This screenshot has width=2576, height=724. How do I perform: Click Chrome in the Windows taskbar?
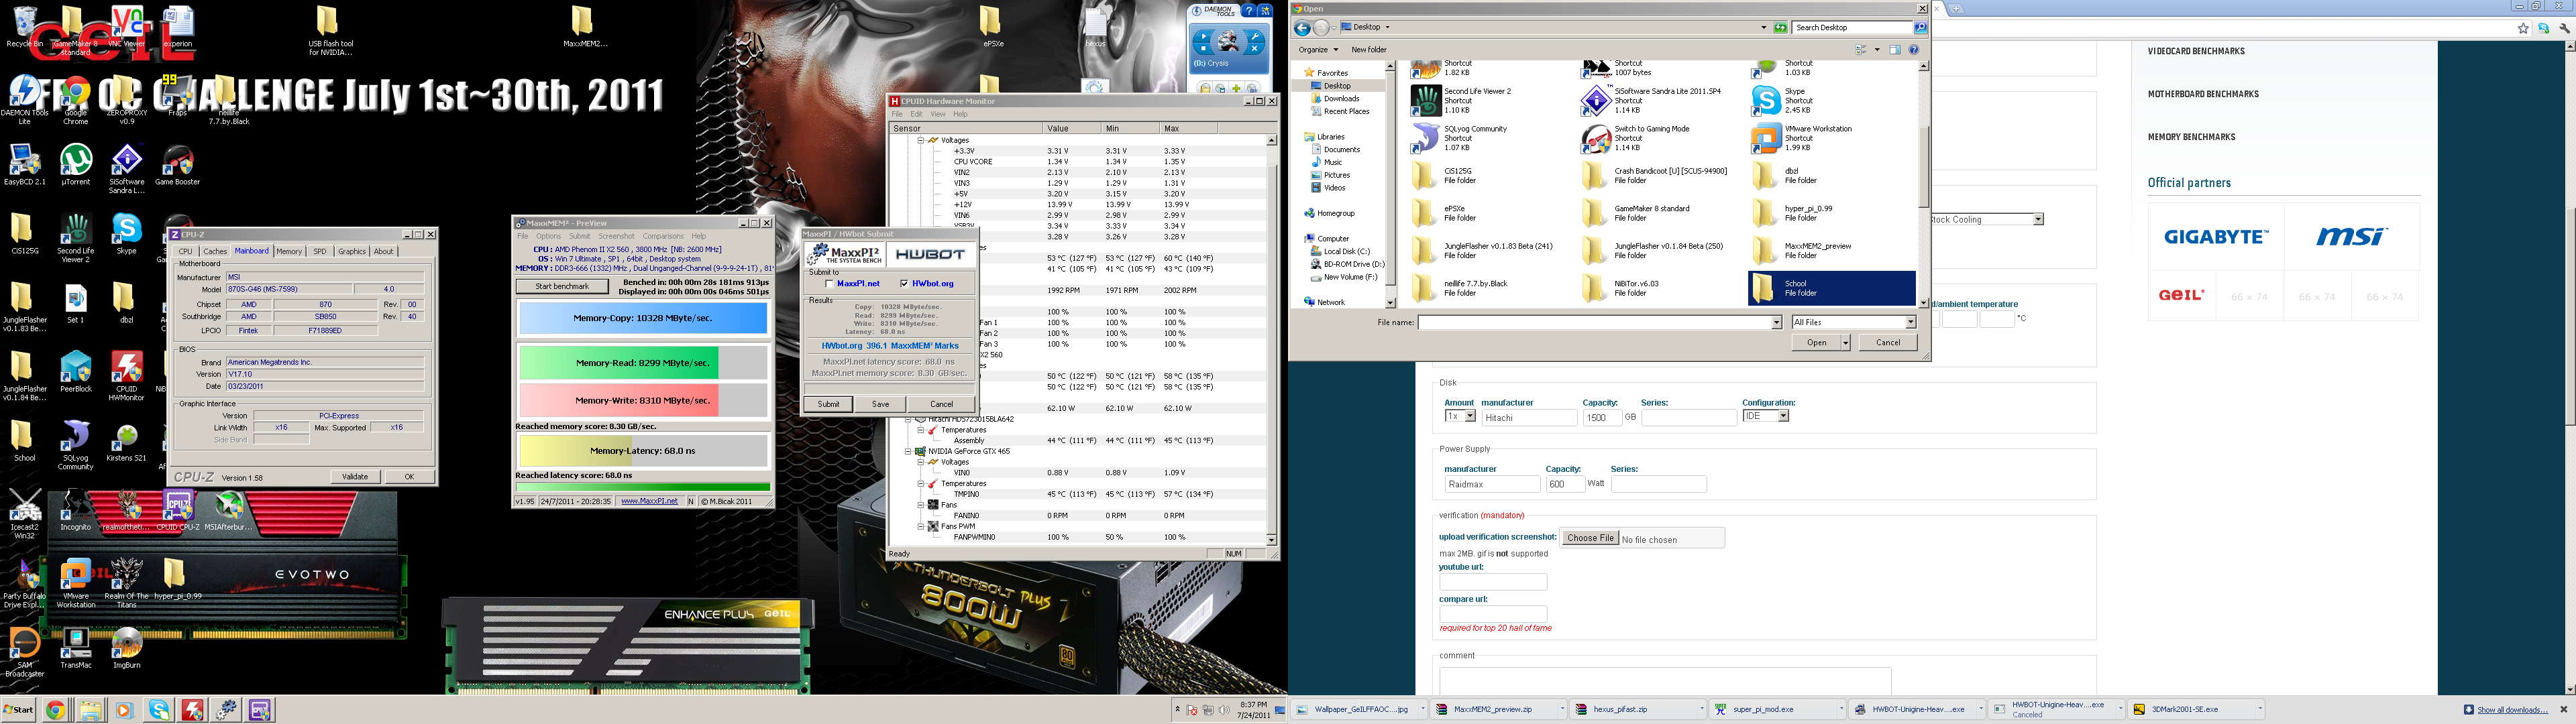pyautogui.click(x=56, y=710)
